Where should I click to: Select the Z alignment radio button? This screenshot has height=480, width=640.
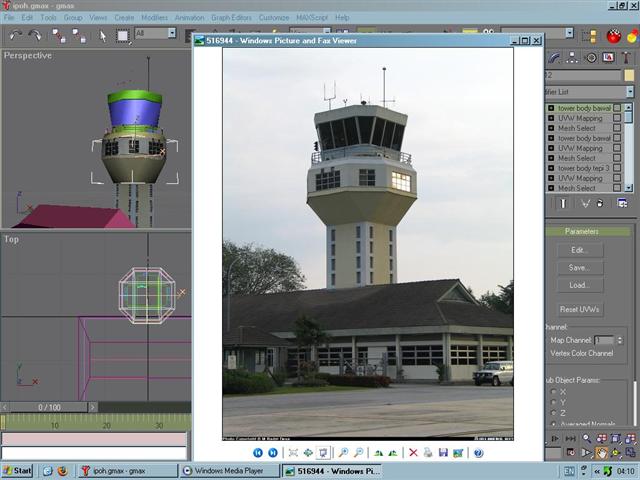tap(554, 413)
